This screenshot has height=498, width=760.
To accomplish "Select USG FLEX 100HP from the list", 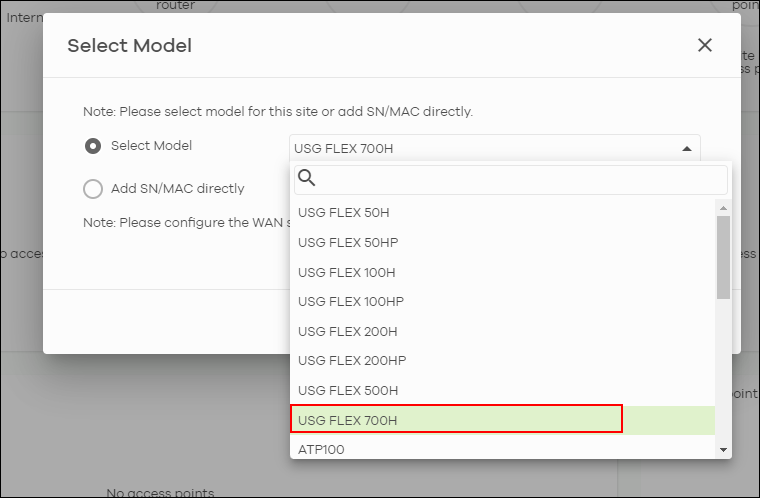I will 502,302.
